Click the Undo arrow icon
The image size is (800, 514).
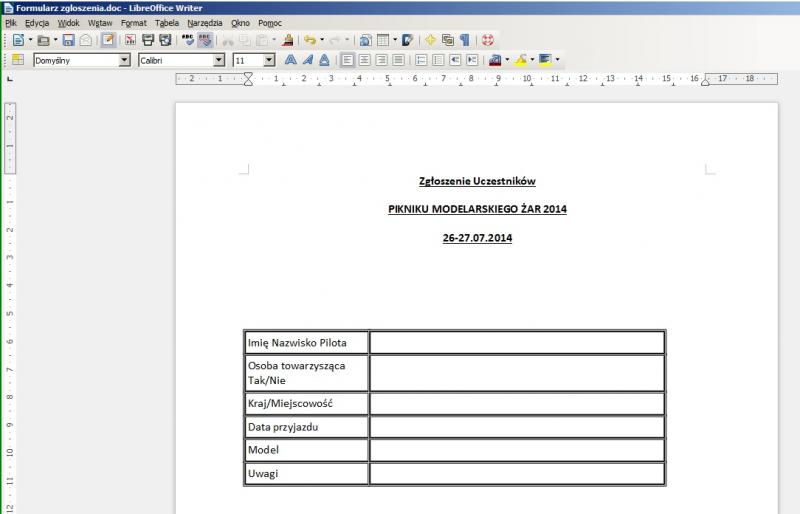click(x=309, y=40)
